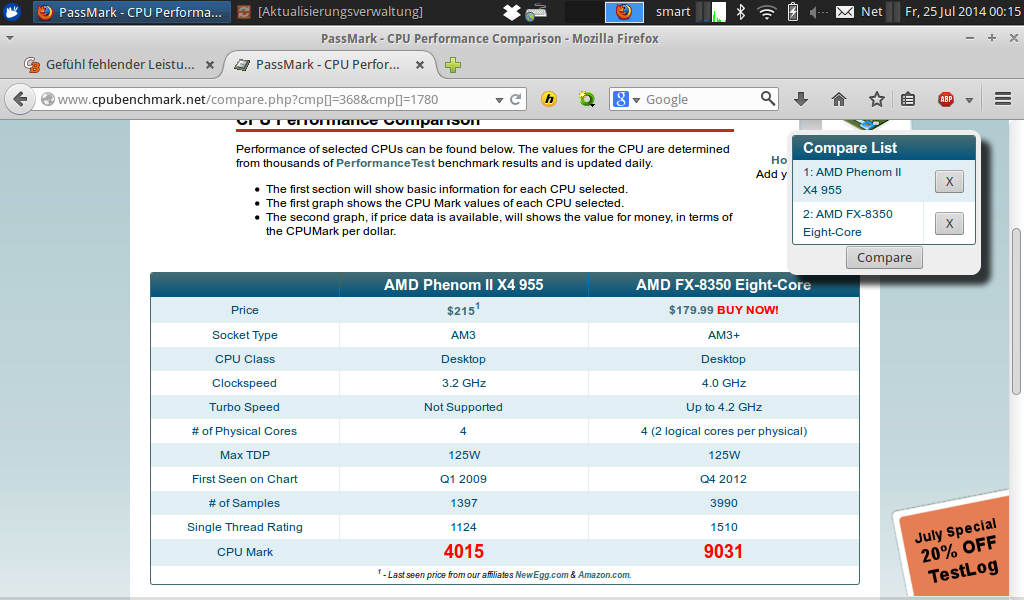The image size is (1024, 600).
Task: Open the Firefox hamburger menu
Action: tap(1003, 99)
